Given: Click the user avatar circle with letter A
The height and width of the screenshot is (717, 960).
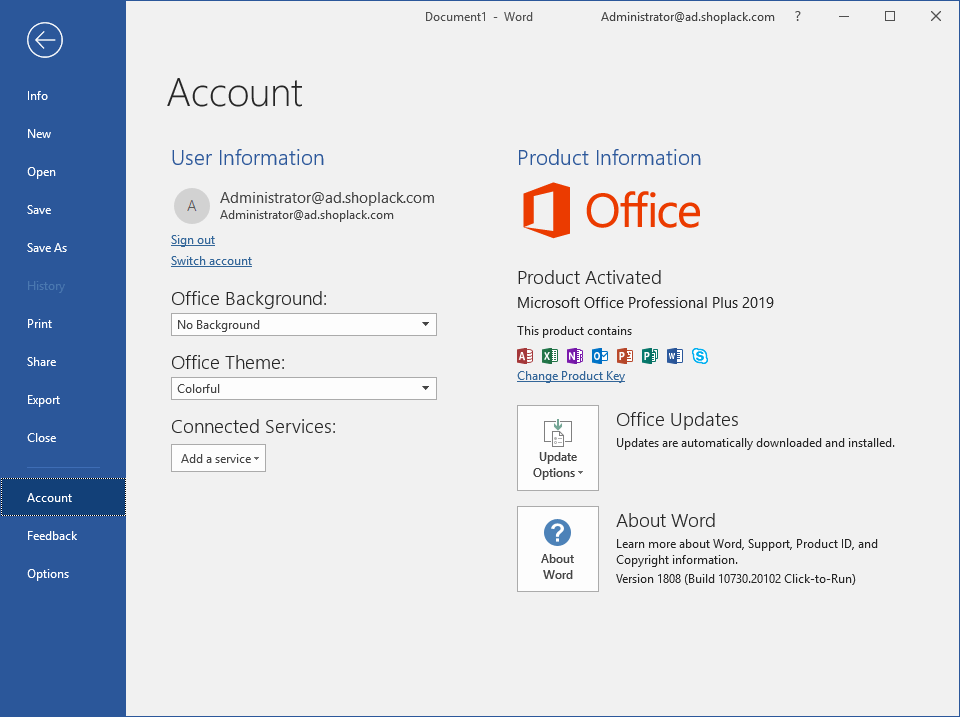Looking at the screenshot, I should tap(192, 206).
